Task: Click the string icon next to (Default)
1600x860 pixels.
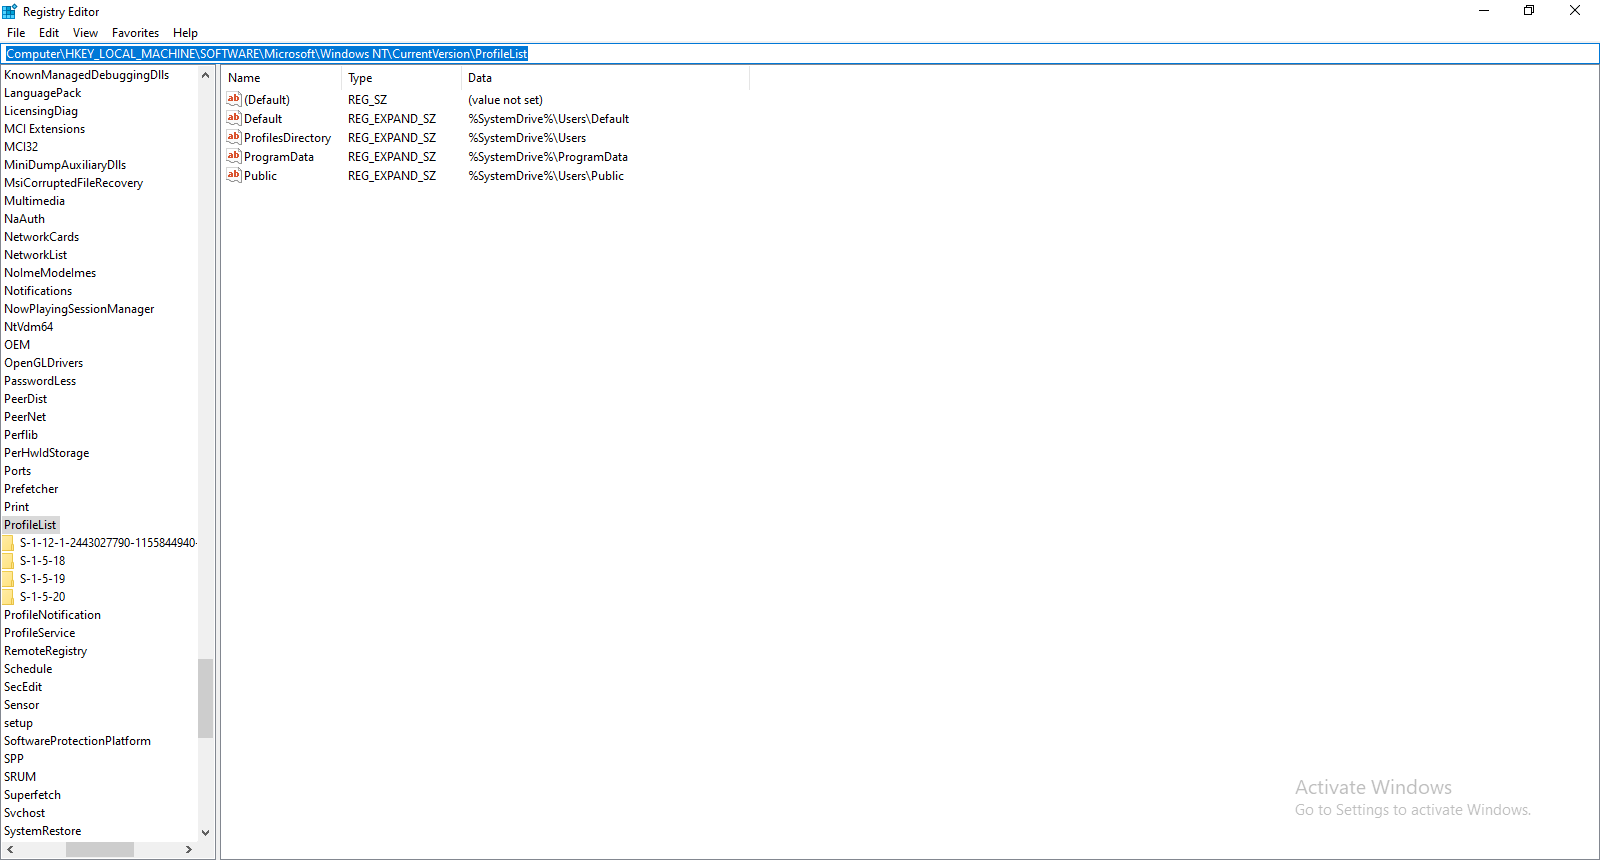Action: 234,99
